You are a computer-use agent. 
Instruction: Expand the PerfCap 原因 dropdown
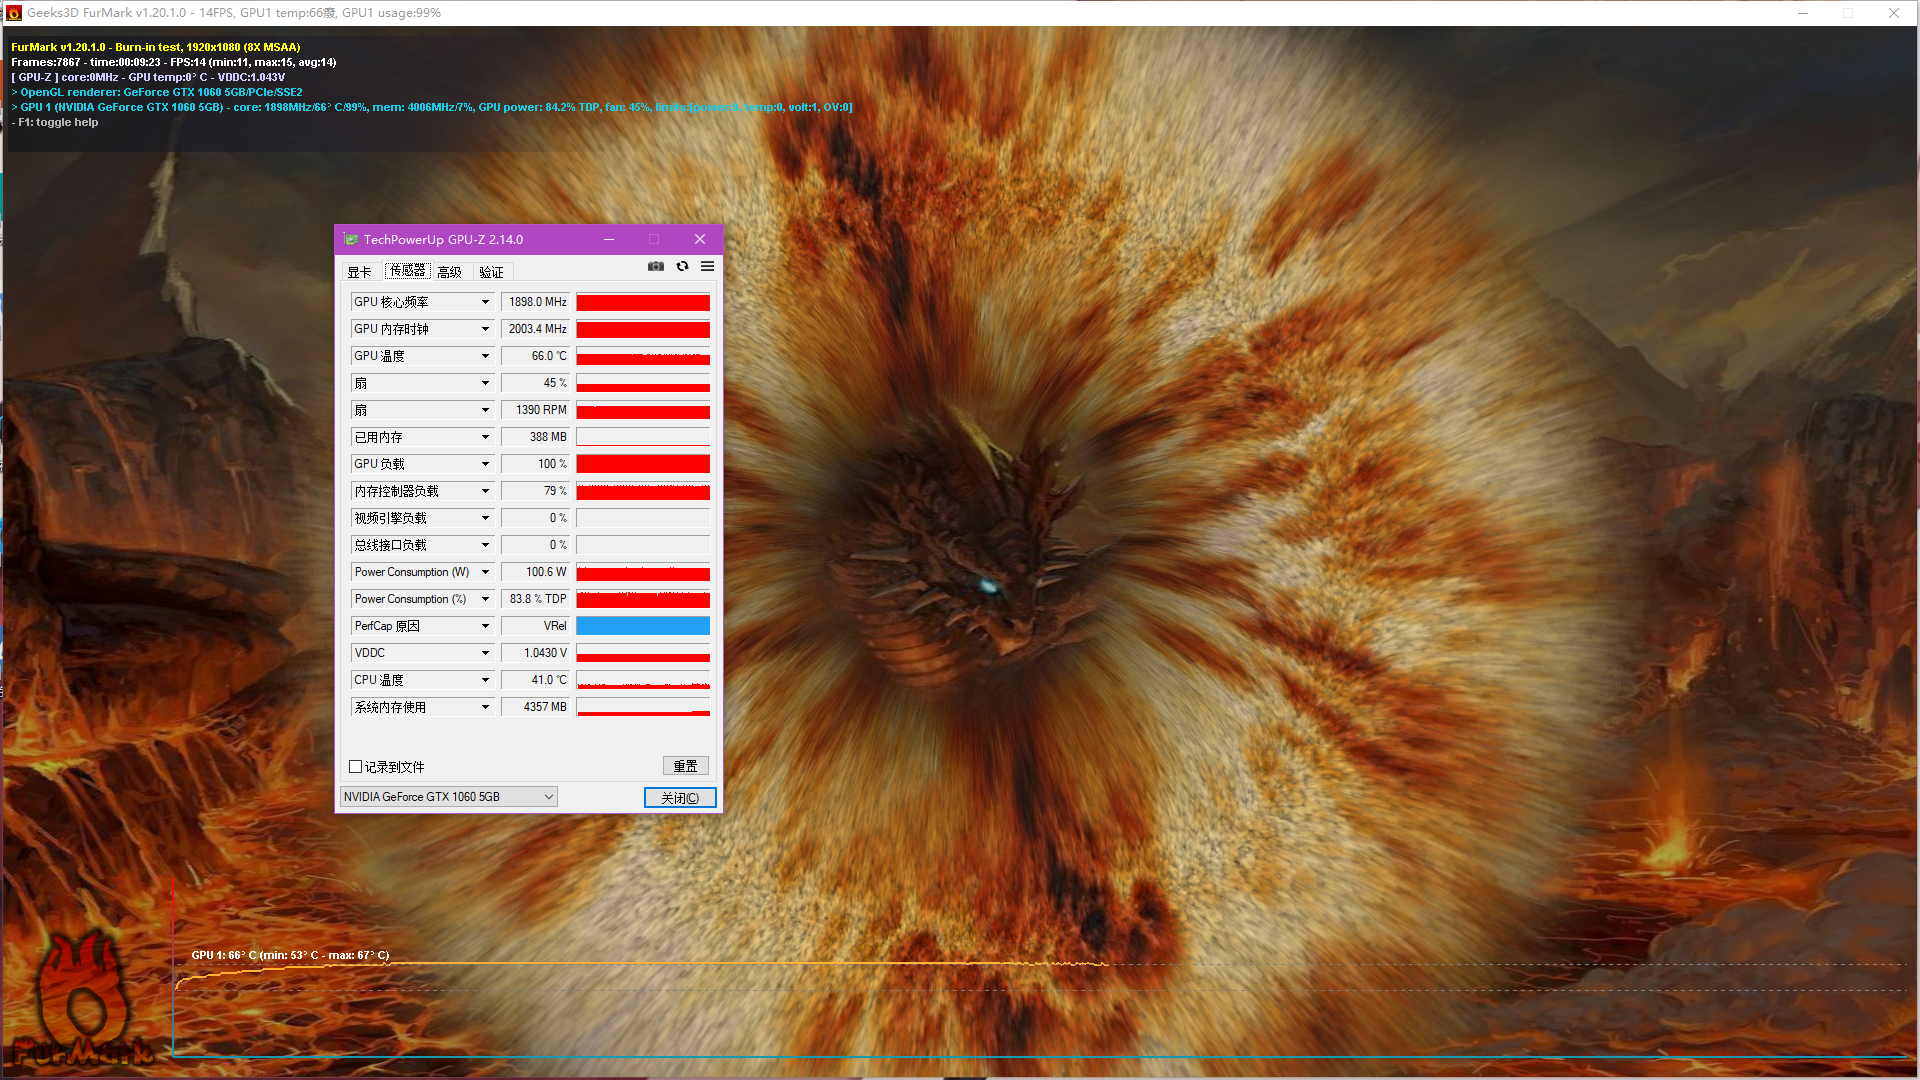coord(486,626)
